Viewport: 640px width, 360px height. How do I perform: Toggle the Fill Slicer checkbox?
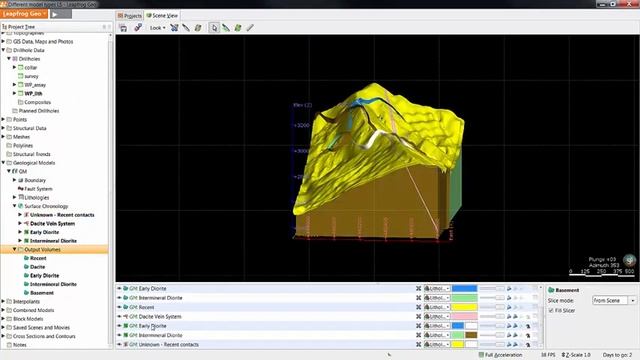[x=551, y=311]
